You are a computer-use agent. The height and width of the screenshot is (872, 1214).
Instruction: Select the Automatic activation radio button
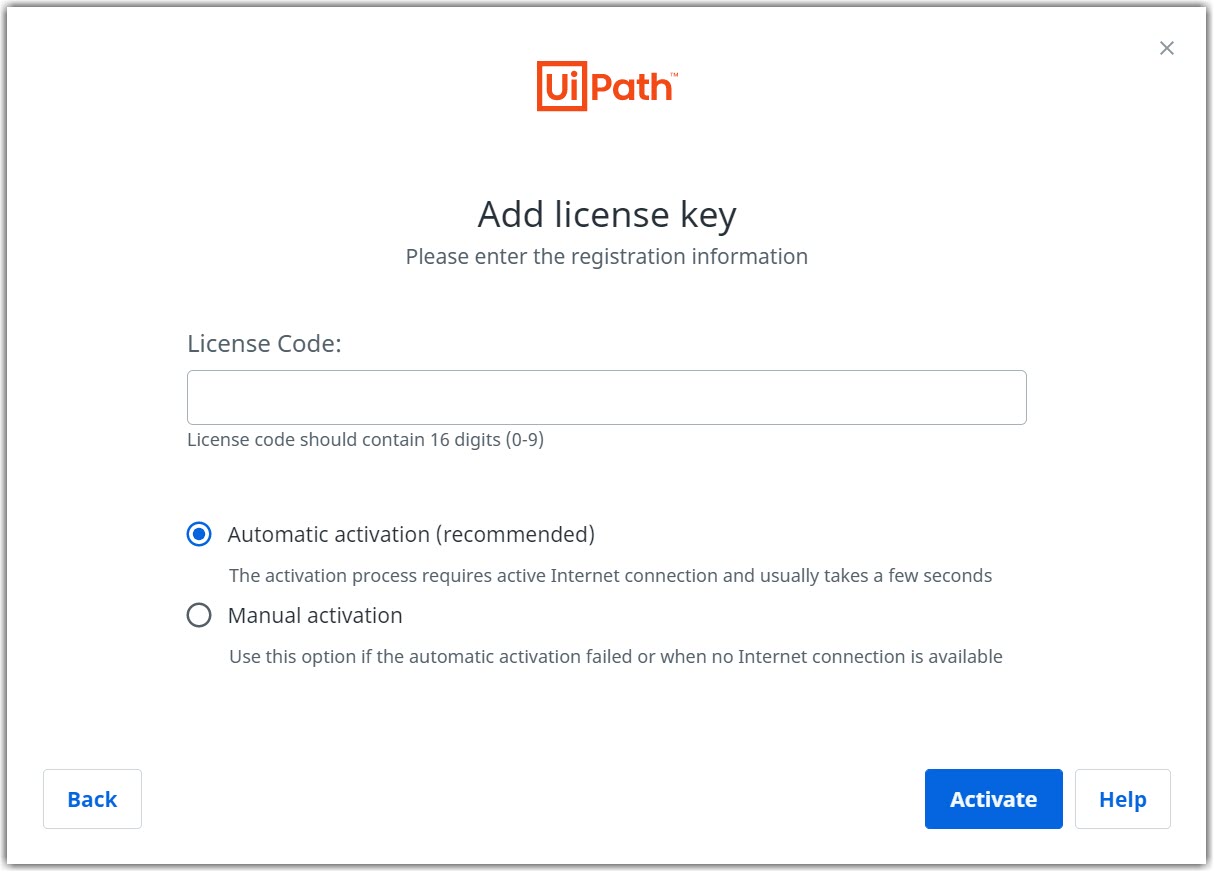click(199, 534)
